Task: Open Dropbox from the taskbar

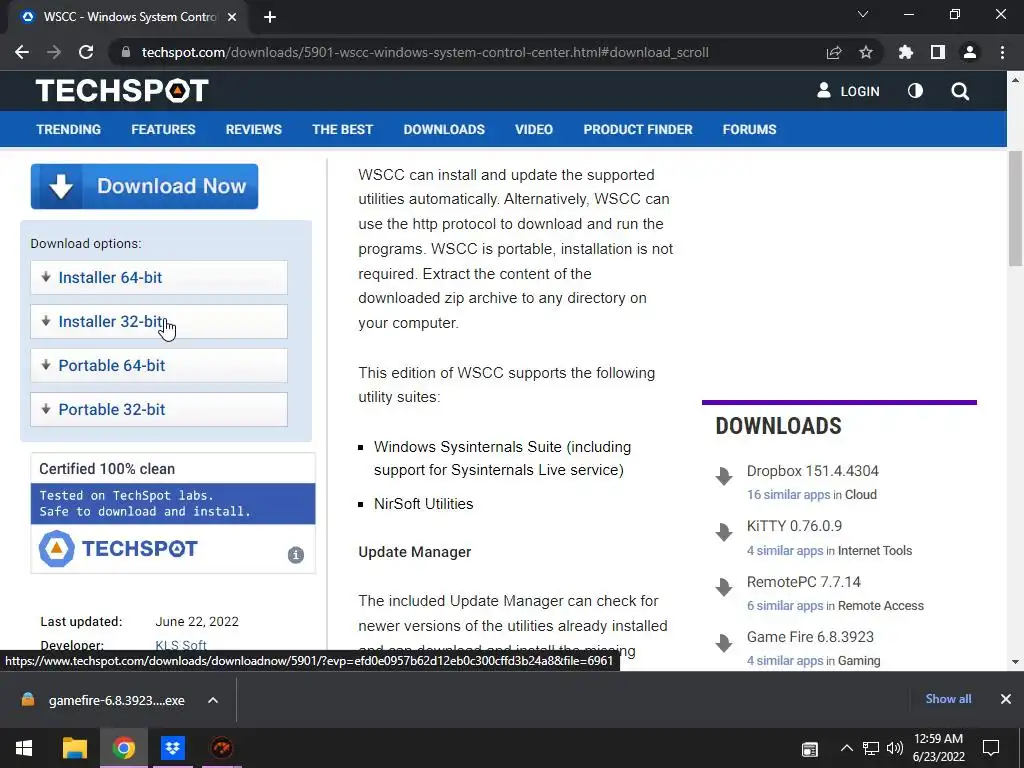Action: click(x=172, y=748)
